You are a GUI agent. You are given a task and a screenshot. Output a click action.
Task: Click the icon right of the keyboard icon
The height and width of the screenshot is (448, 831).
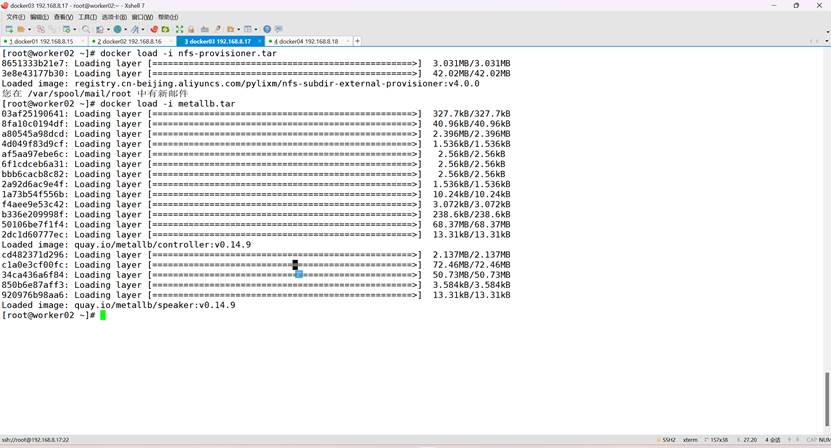click(x=217, y=29)
